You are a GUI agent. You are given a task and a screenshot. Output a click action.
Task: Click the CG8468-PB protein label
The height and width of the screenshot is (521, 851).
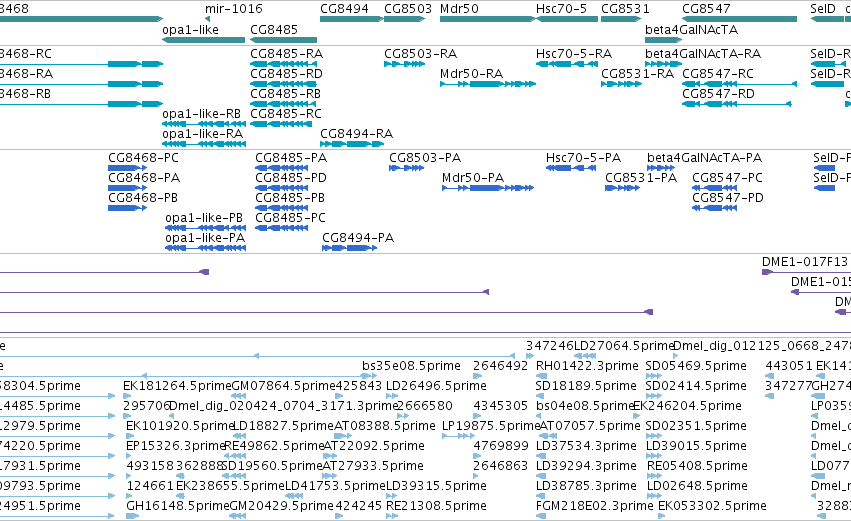(143, 198)
